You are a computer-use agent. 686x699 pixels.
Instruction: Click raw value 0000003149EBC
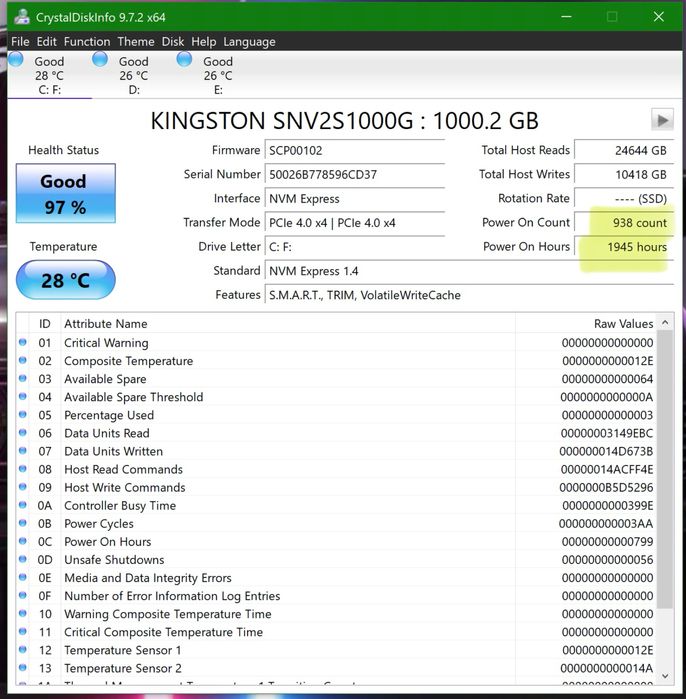click(607, 433)
